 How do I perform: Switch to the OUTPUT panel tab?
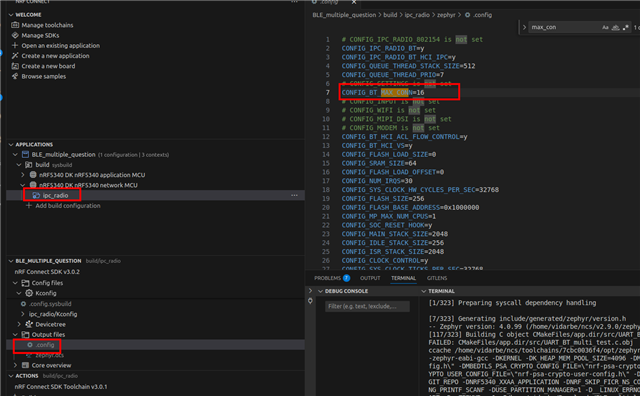[x=370, y=278]
